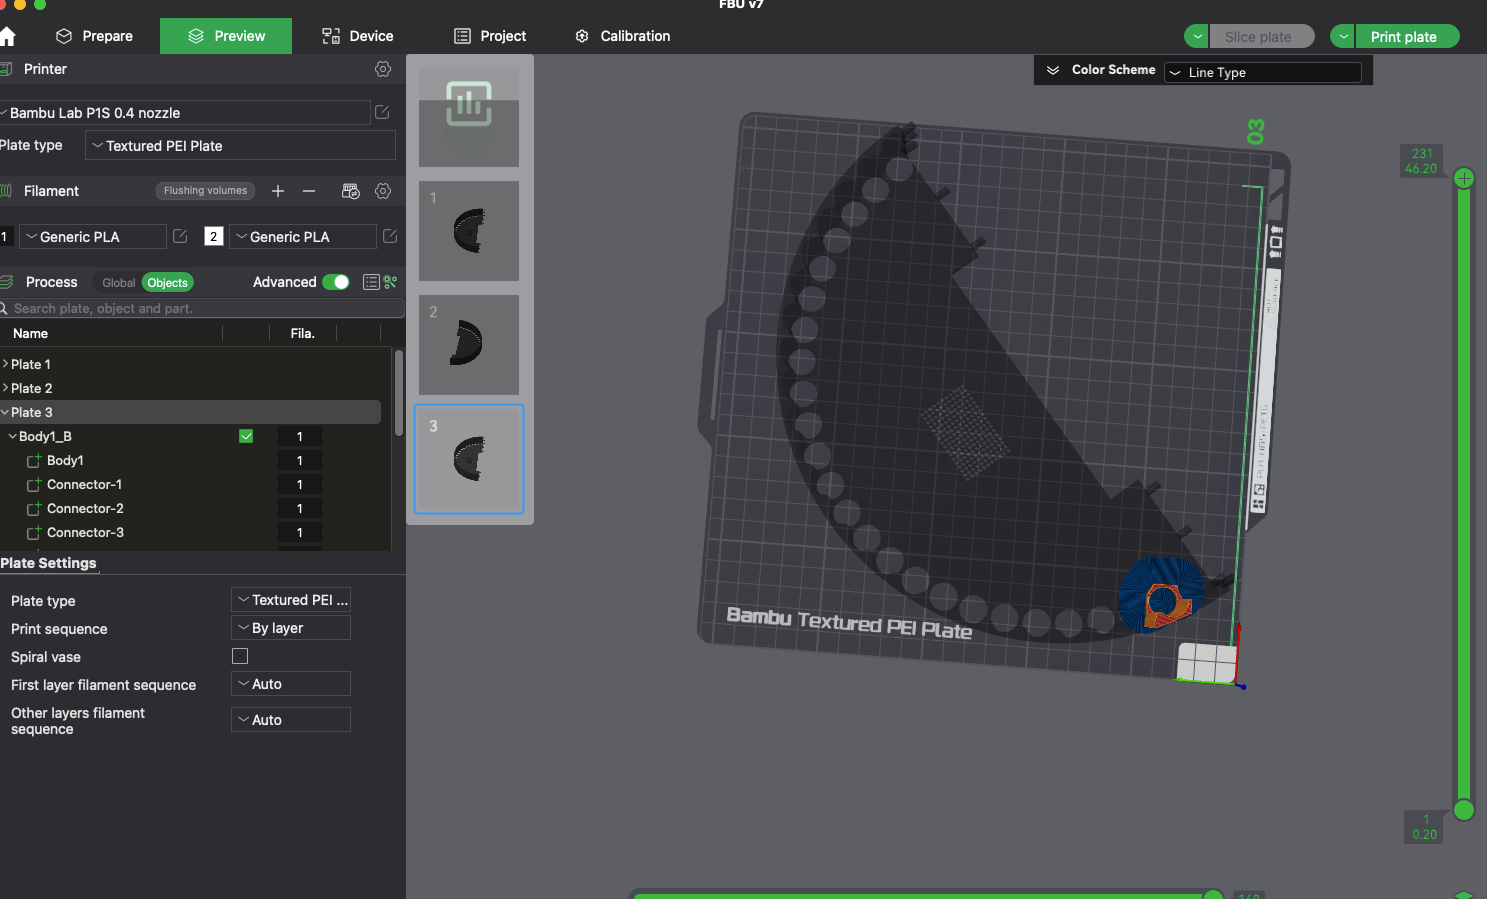Image resolution: width=1487 pixels, height=899 pixels.
Task: Click filament 1 color number swatch
Action: pos(5,236)
